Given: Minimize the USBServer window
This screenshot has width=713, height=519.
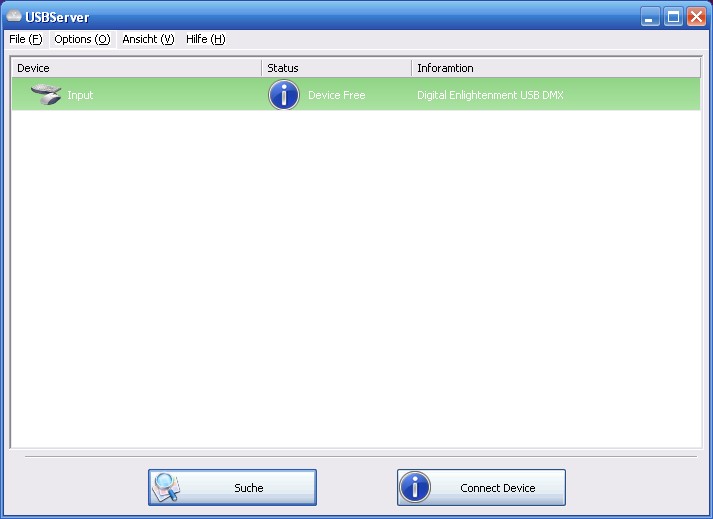Looking at the screenshot, I should coord(651,17).
